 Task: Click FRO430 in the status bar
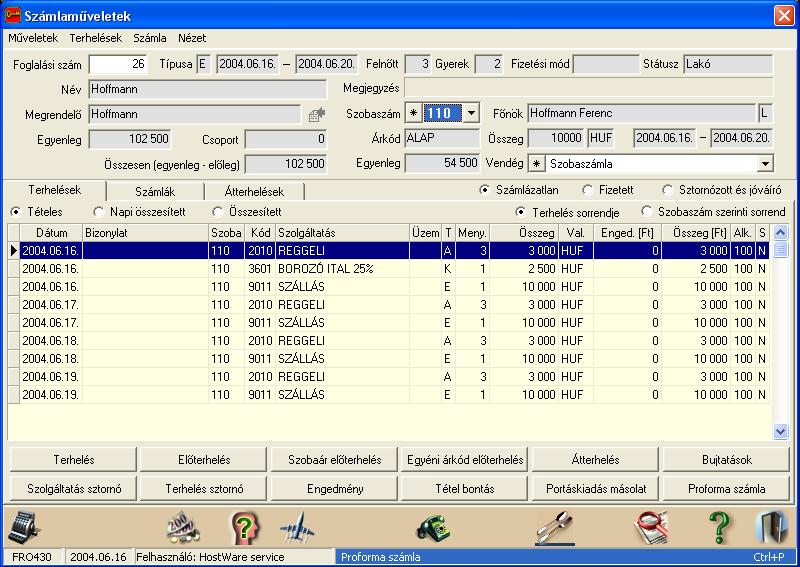tap(32, 557)
